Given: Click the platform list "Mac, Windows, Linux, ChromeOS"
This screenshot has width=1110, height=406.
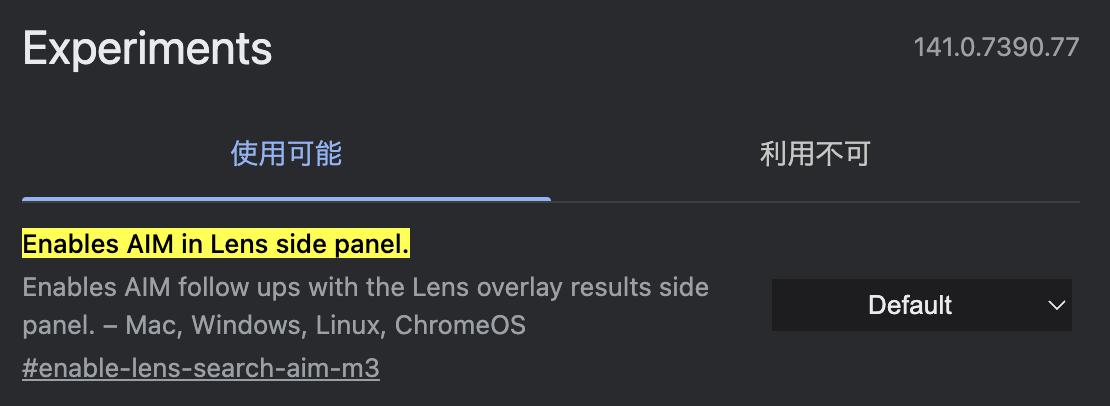Looking at the screenshot, I should click(x=359, y=326).
